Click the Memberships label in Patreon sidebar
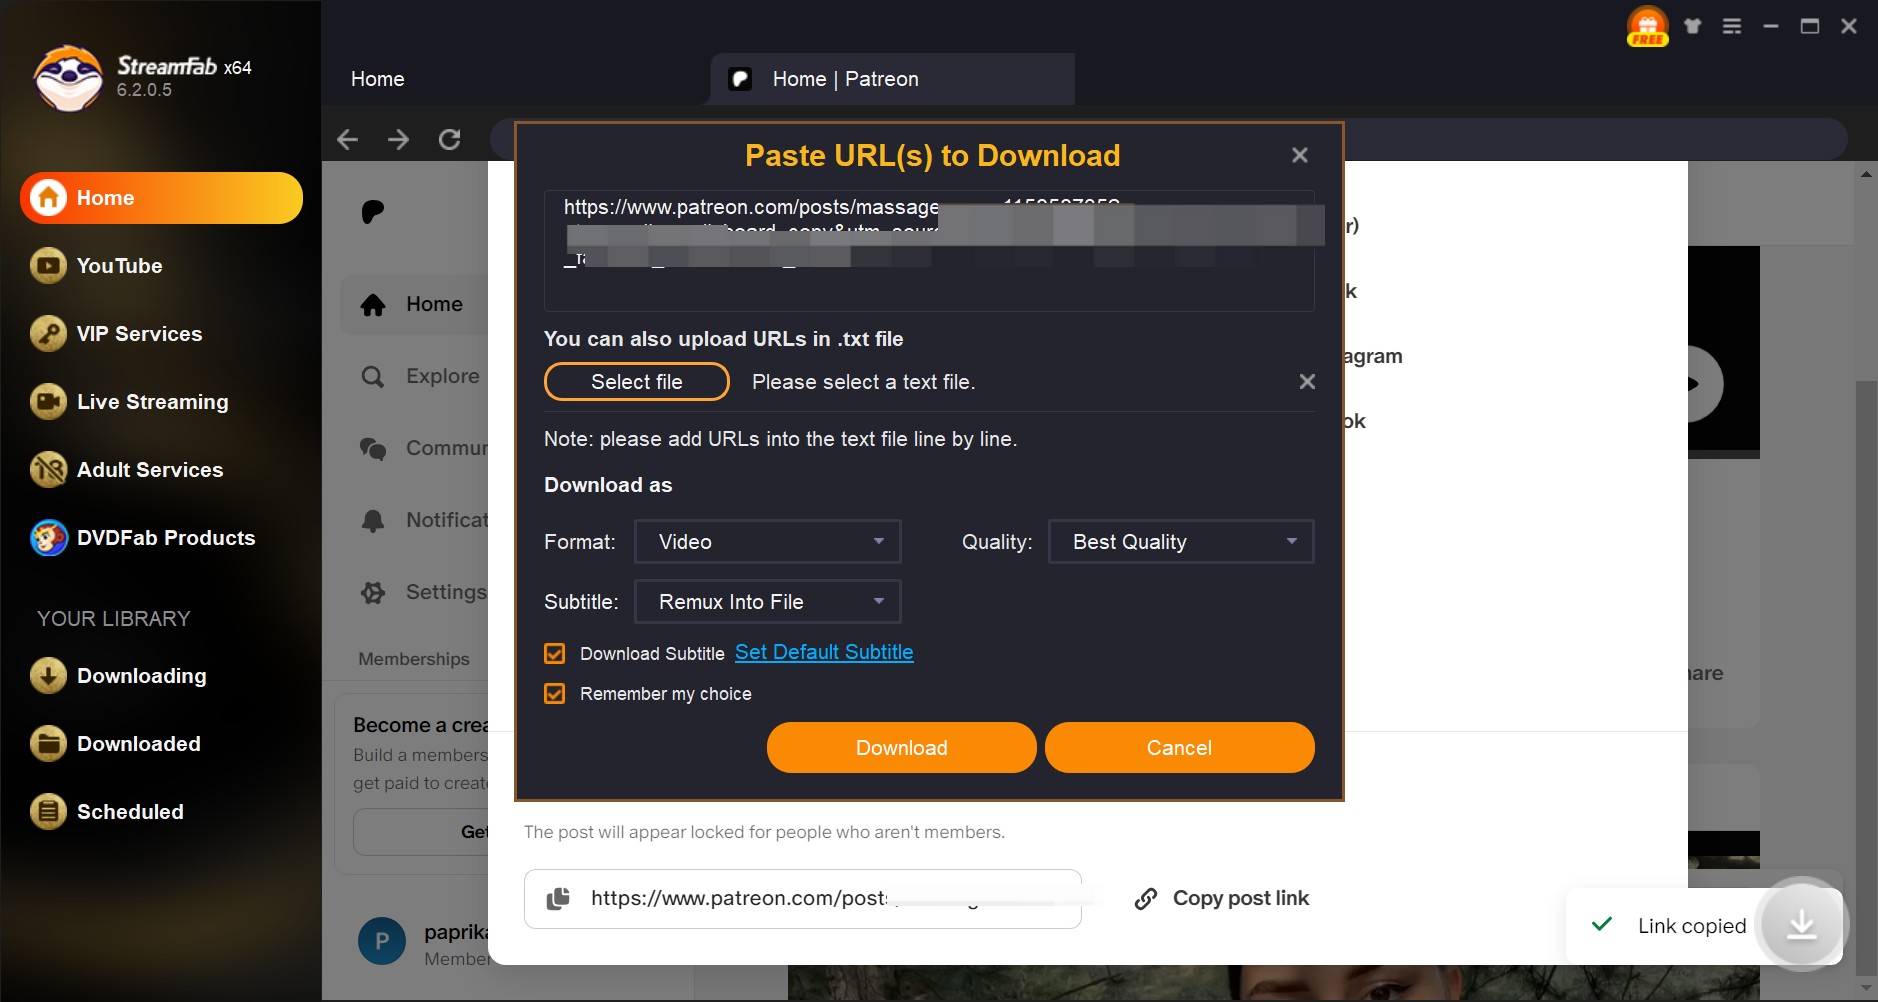 tap(414, 659)
